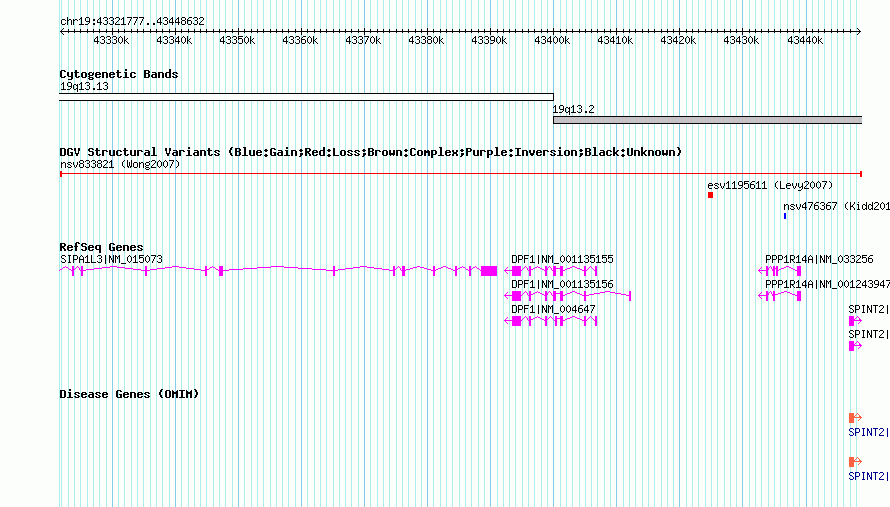Image resolution: width=890 pixels, height=507 pixels.
Task: Open the esv1195611 (Levy2007) variant label
Action: (770, 185)
